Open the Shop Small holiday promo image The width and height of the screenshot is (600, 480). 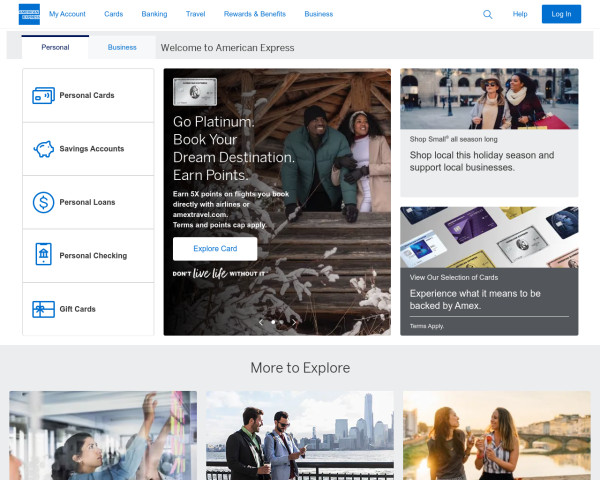(x=489, y=99)
